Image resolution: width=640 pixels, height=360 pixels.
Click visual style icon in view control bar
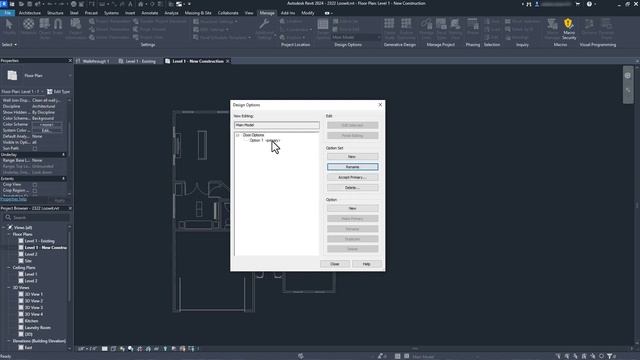pyautogui.click(x=113, y=349)
